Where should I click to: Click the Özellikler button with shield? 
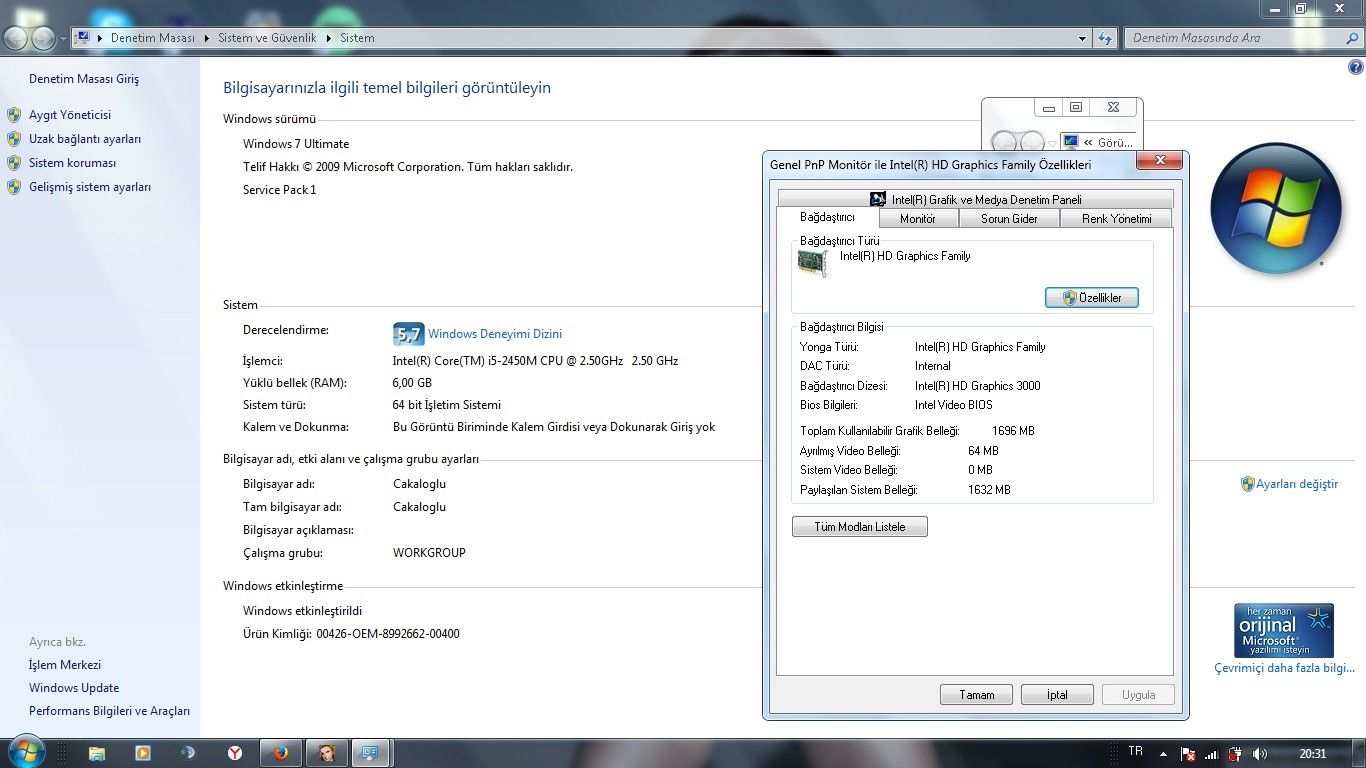point(1092,297)
